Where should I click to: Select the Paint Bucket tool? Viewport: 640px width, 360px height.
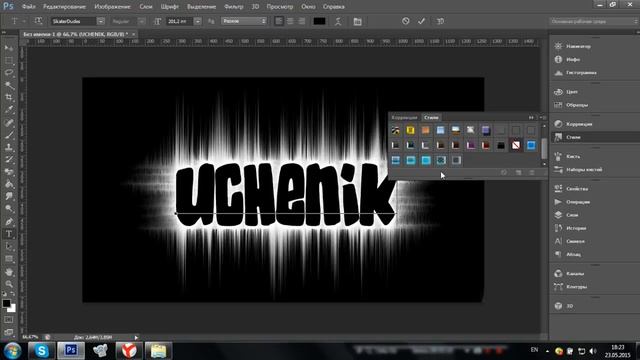click(x=9, y=184)
